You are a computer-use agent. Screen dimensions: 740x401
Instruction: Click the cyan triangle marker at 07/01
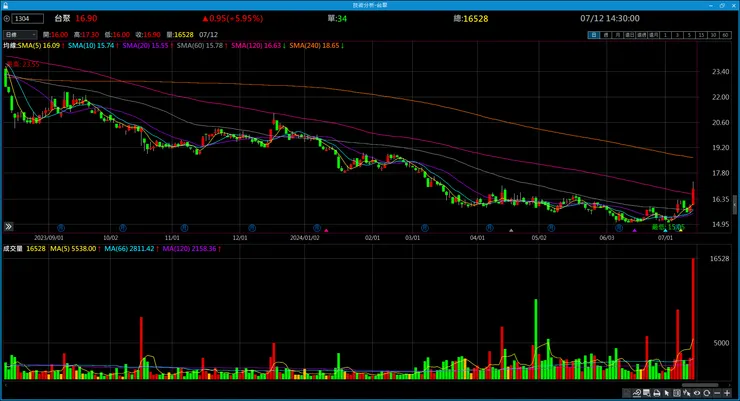[665, 230]
